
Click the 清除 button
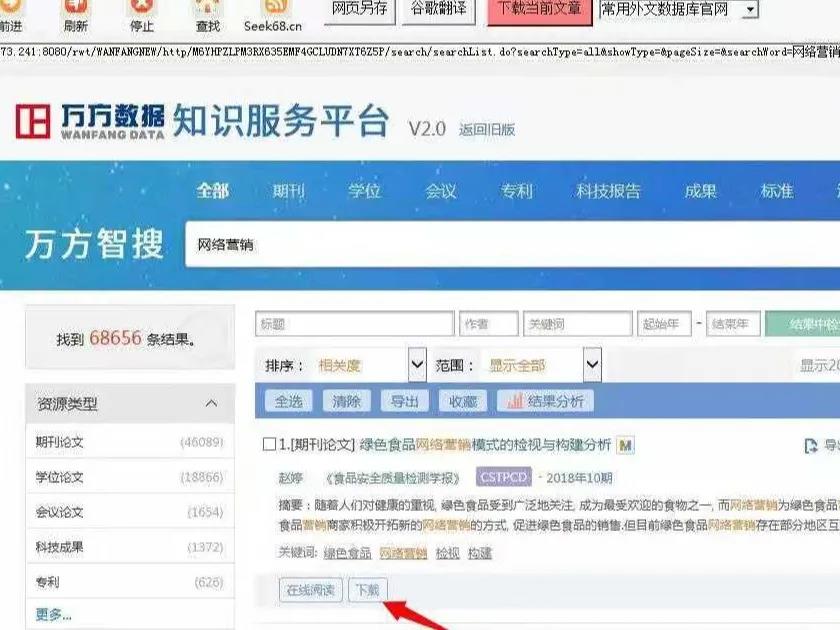point(347,401)
